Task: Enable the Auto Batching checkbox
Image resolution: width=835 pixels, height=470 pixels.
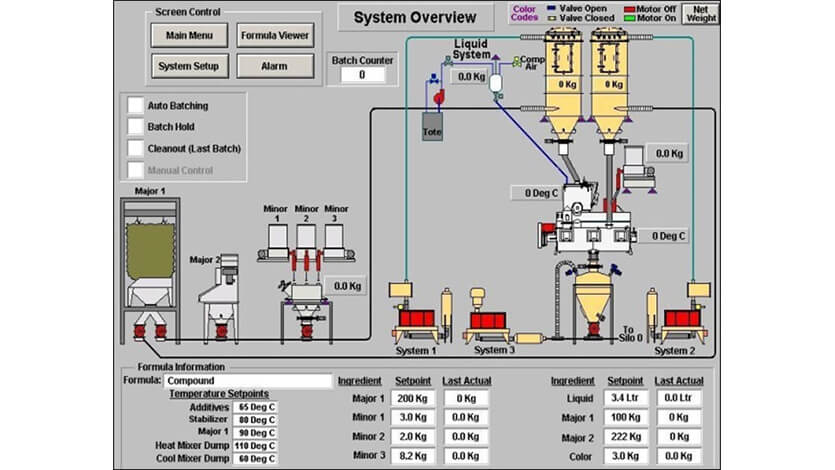Action: pos(135,105)
